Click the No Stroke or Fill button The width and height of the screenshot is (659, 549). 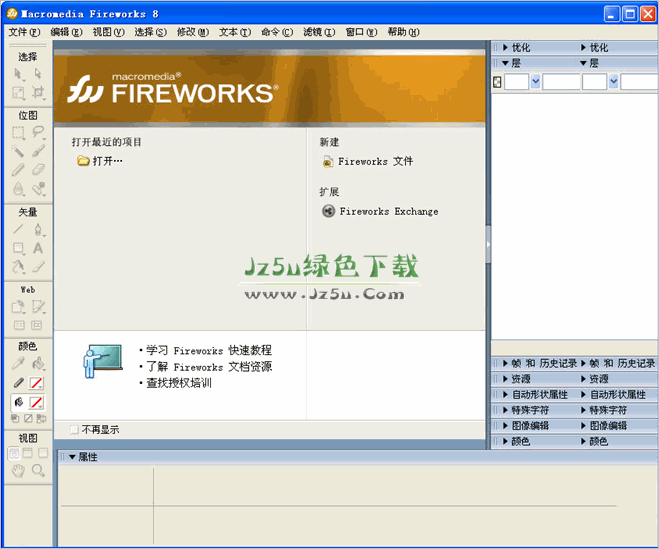(x=28, y=419)
